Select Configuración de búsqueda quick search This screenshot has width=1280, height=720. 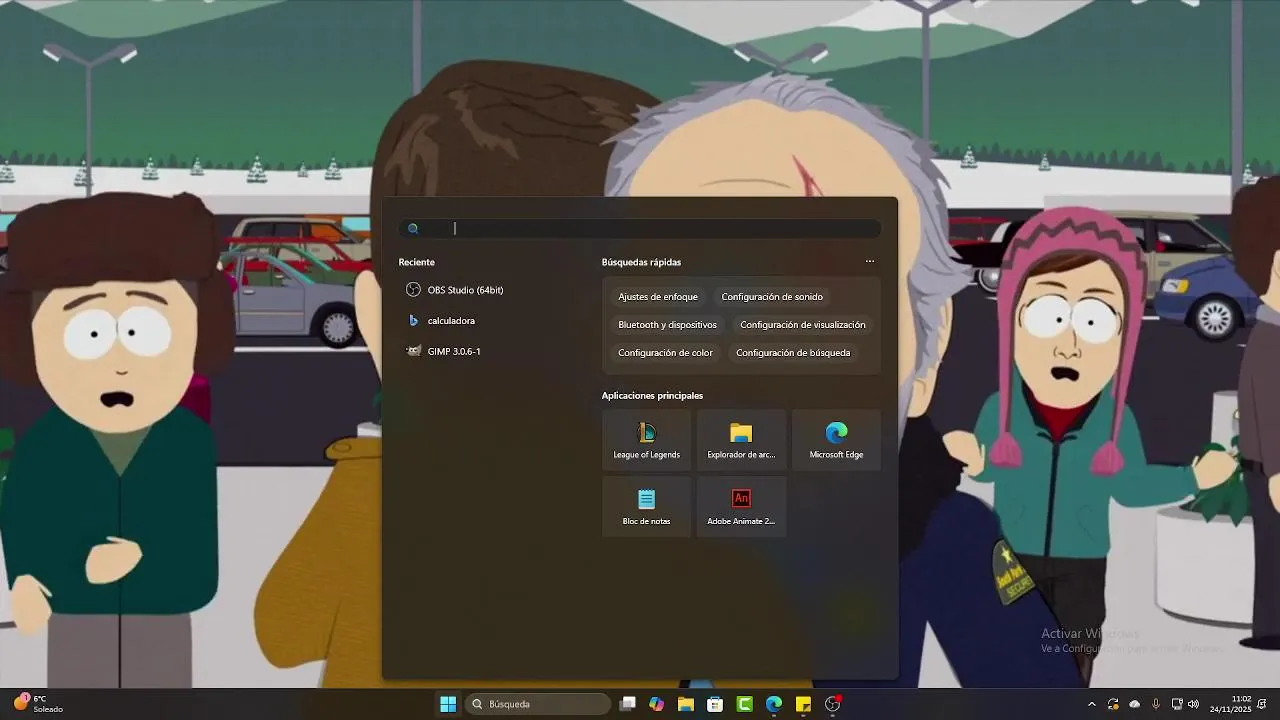click(x=793, y=353)
